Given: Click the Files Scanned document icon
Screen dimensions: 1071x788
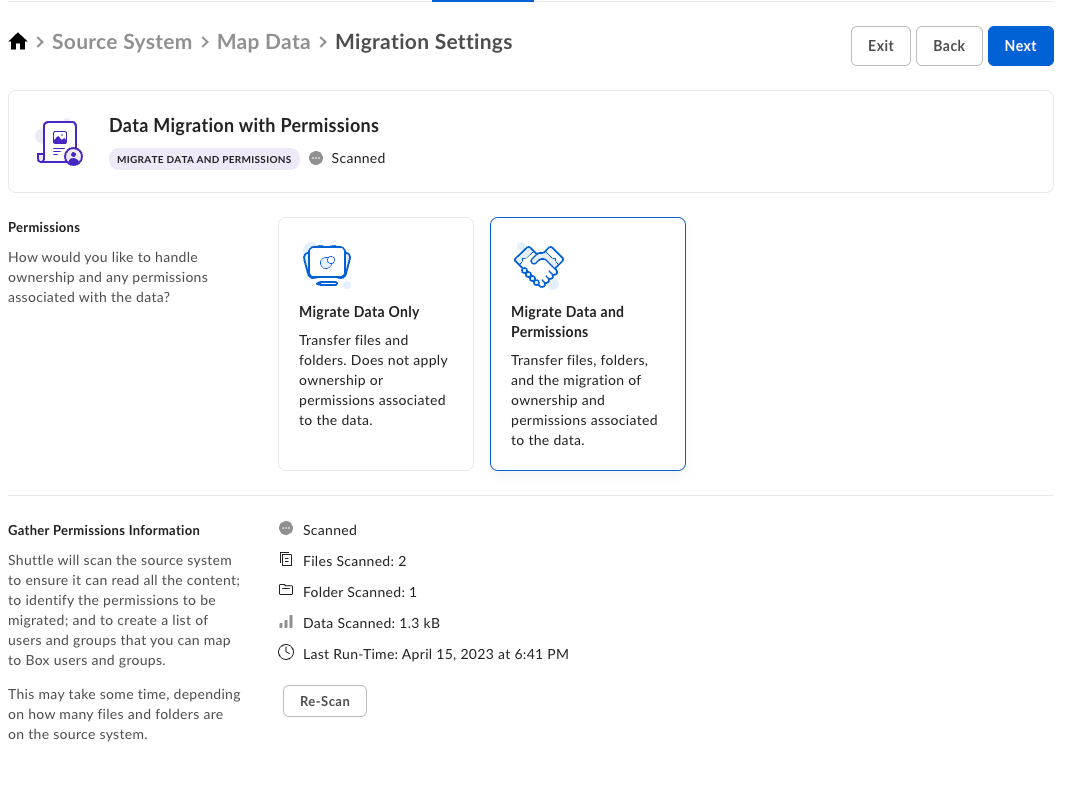Looking at the screenshot, I should click(286, 559).
